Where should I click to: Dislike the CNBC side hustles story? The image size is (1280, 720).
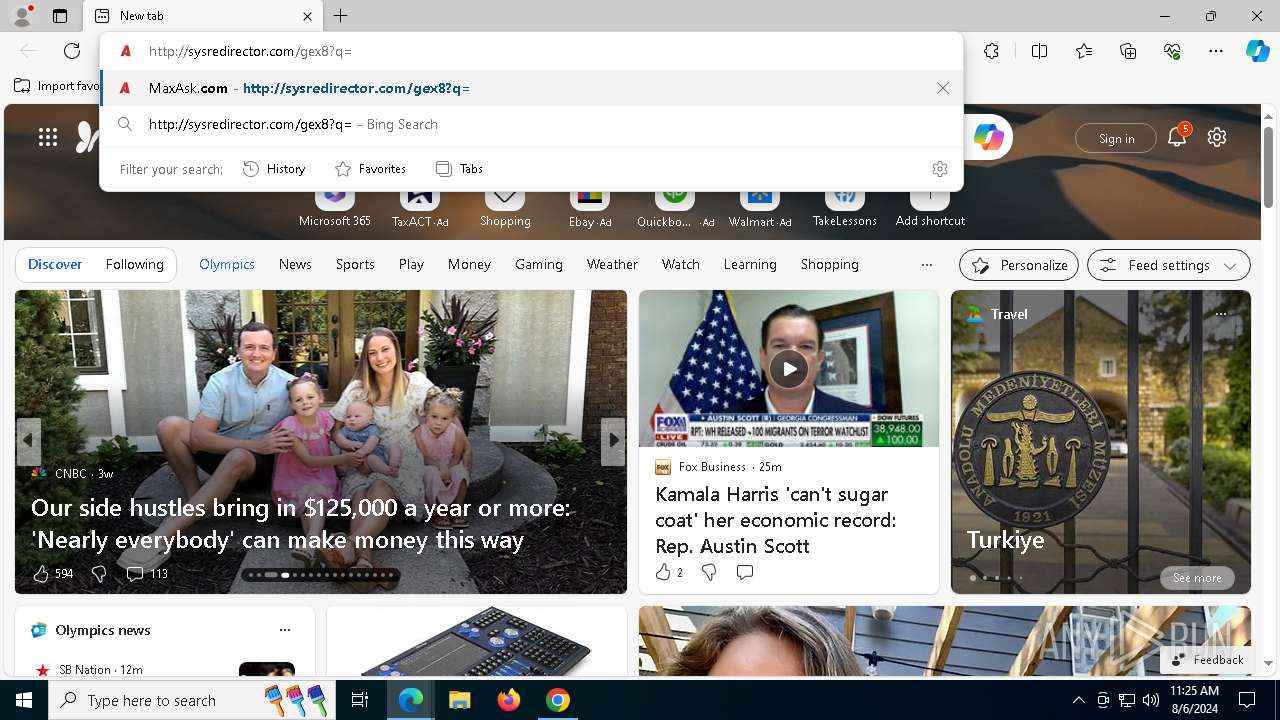99,574
